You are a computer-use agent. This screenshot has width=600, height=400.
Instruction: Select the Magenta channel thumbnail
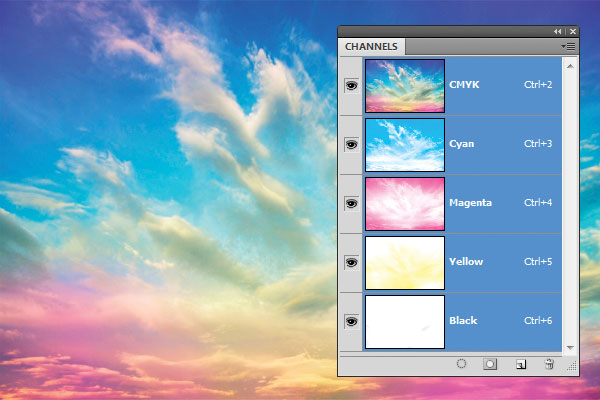[x=405, y=204]
